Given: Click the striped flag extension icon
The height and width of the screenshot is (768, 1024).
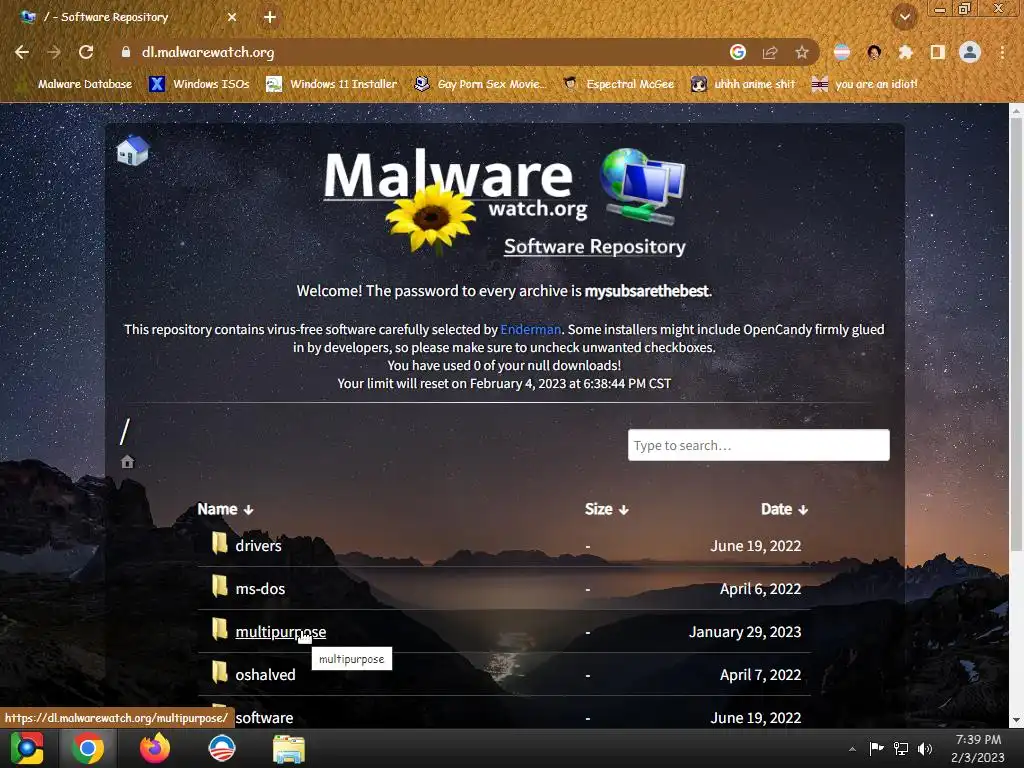Looking at the screenshot, I should pyautogui.click(x=842, y=52).
